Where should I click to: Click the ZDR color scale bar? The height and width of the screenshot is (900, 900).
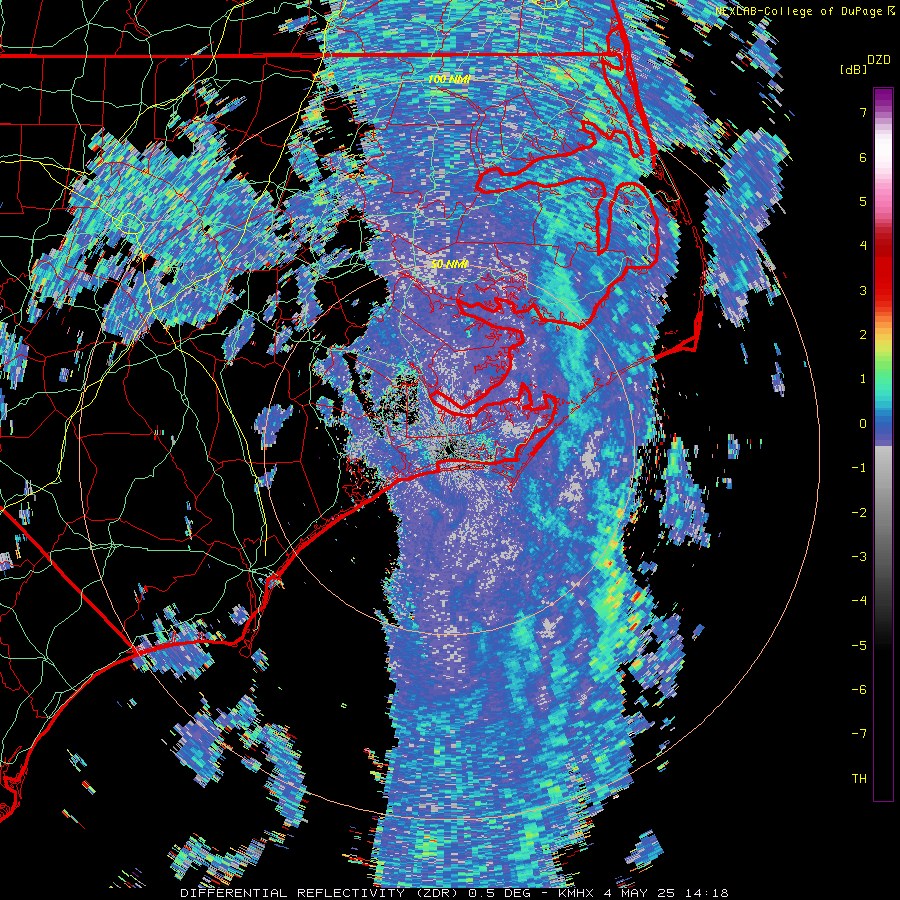(x=883, y=444)
